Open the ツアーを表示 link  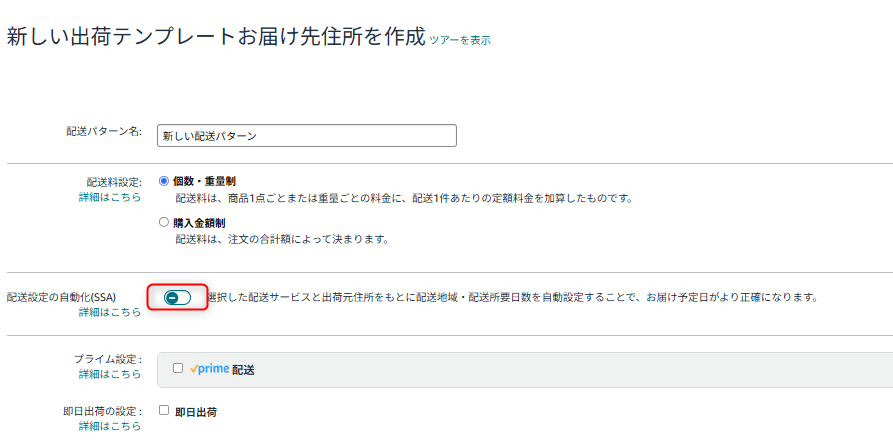click(460, 40)
